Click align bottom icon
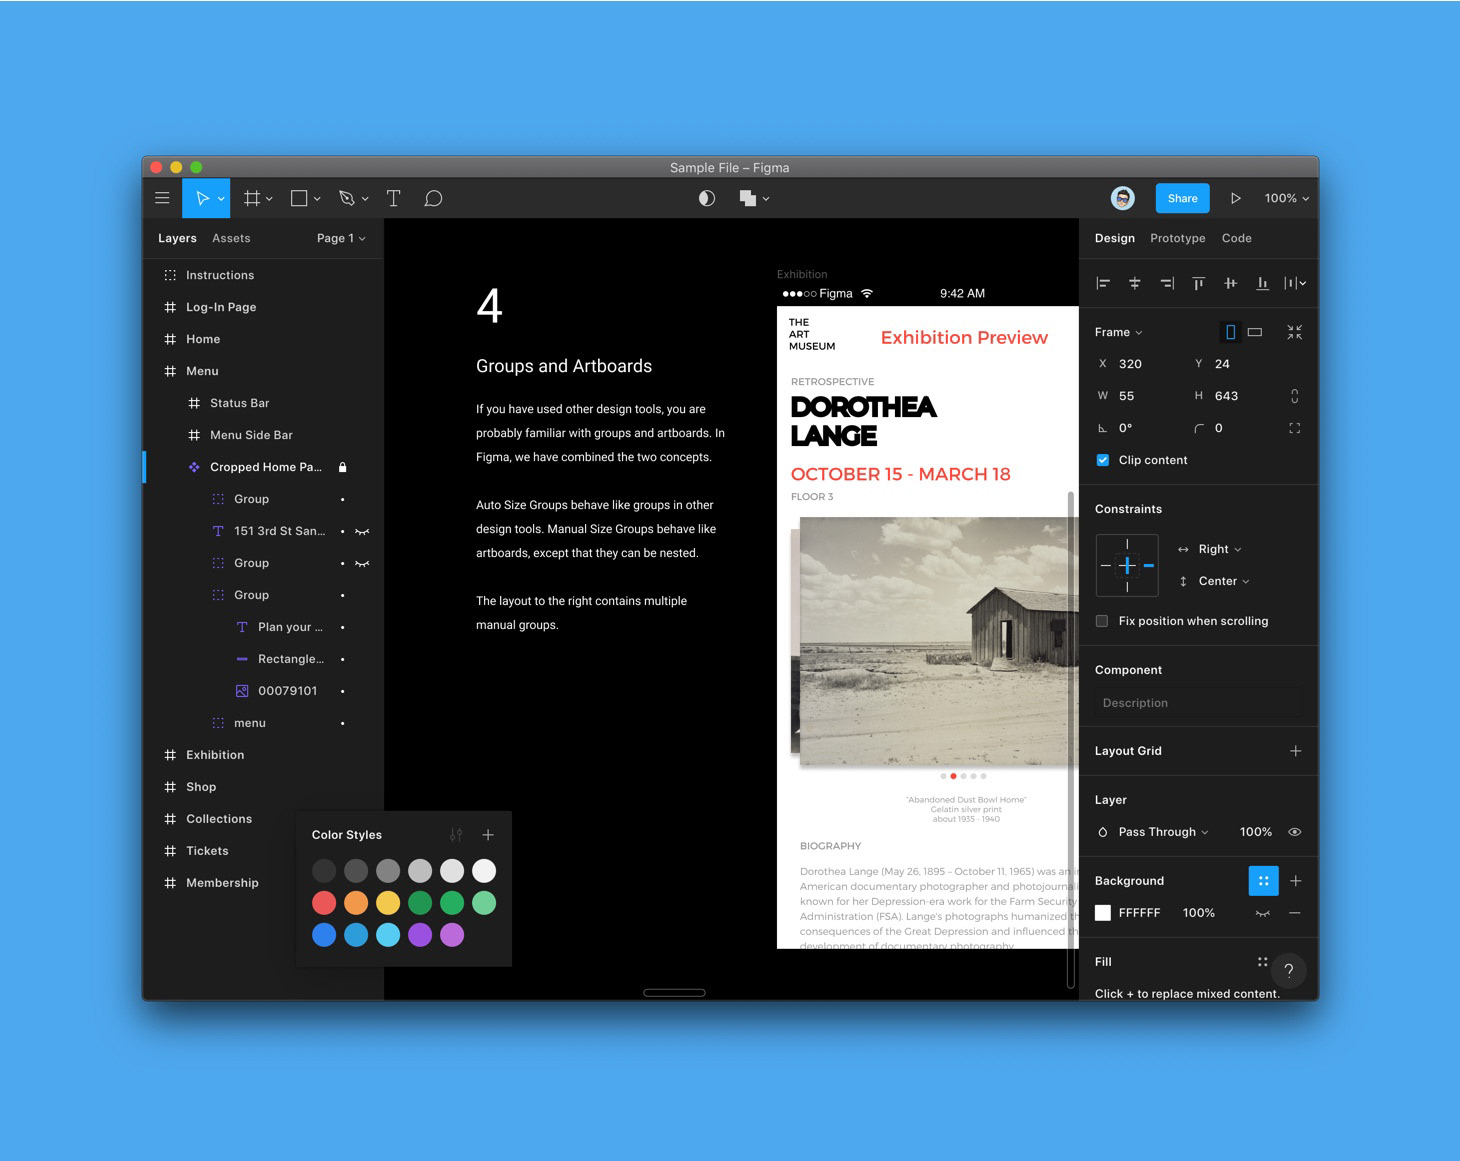This screenshot has height=1161, width=1460. point(1262,283)
